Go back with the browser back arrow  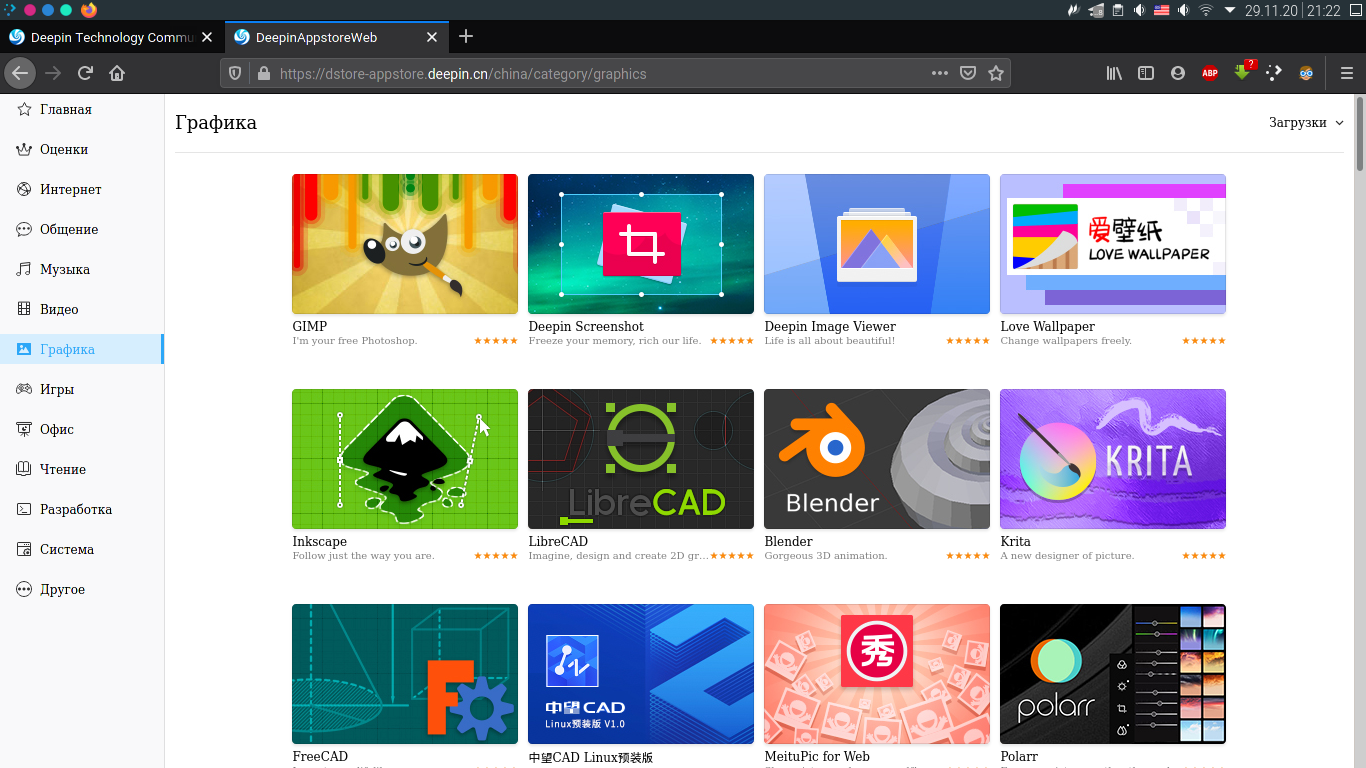(x=20, y=73)
